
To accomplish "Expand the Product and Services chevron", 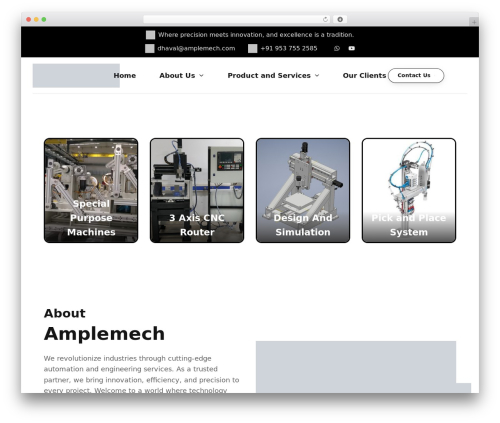I will coord(317,76).
